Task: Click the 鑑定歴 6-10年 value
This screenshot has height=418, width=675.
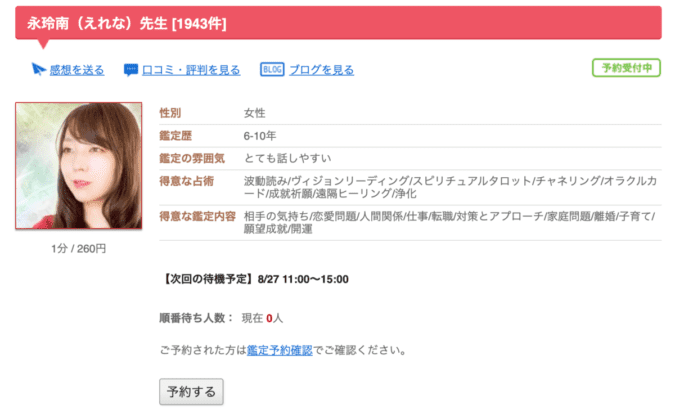Action: (260, 136)
